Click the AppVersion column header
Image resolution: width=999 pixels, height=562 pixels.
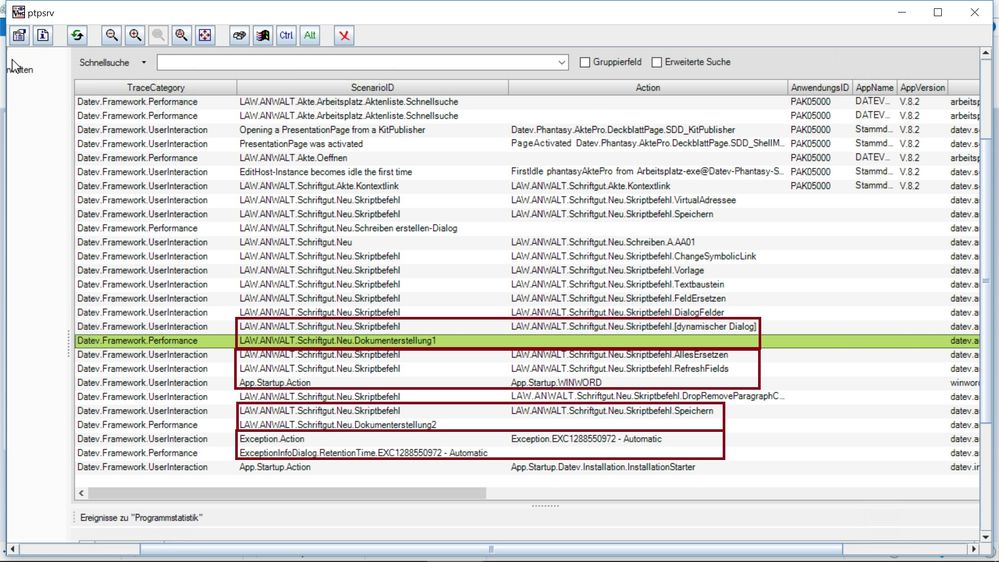pyautogui.click(x=921, y=88)
